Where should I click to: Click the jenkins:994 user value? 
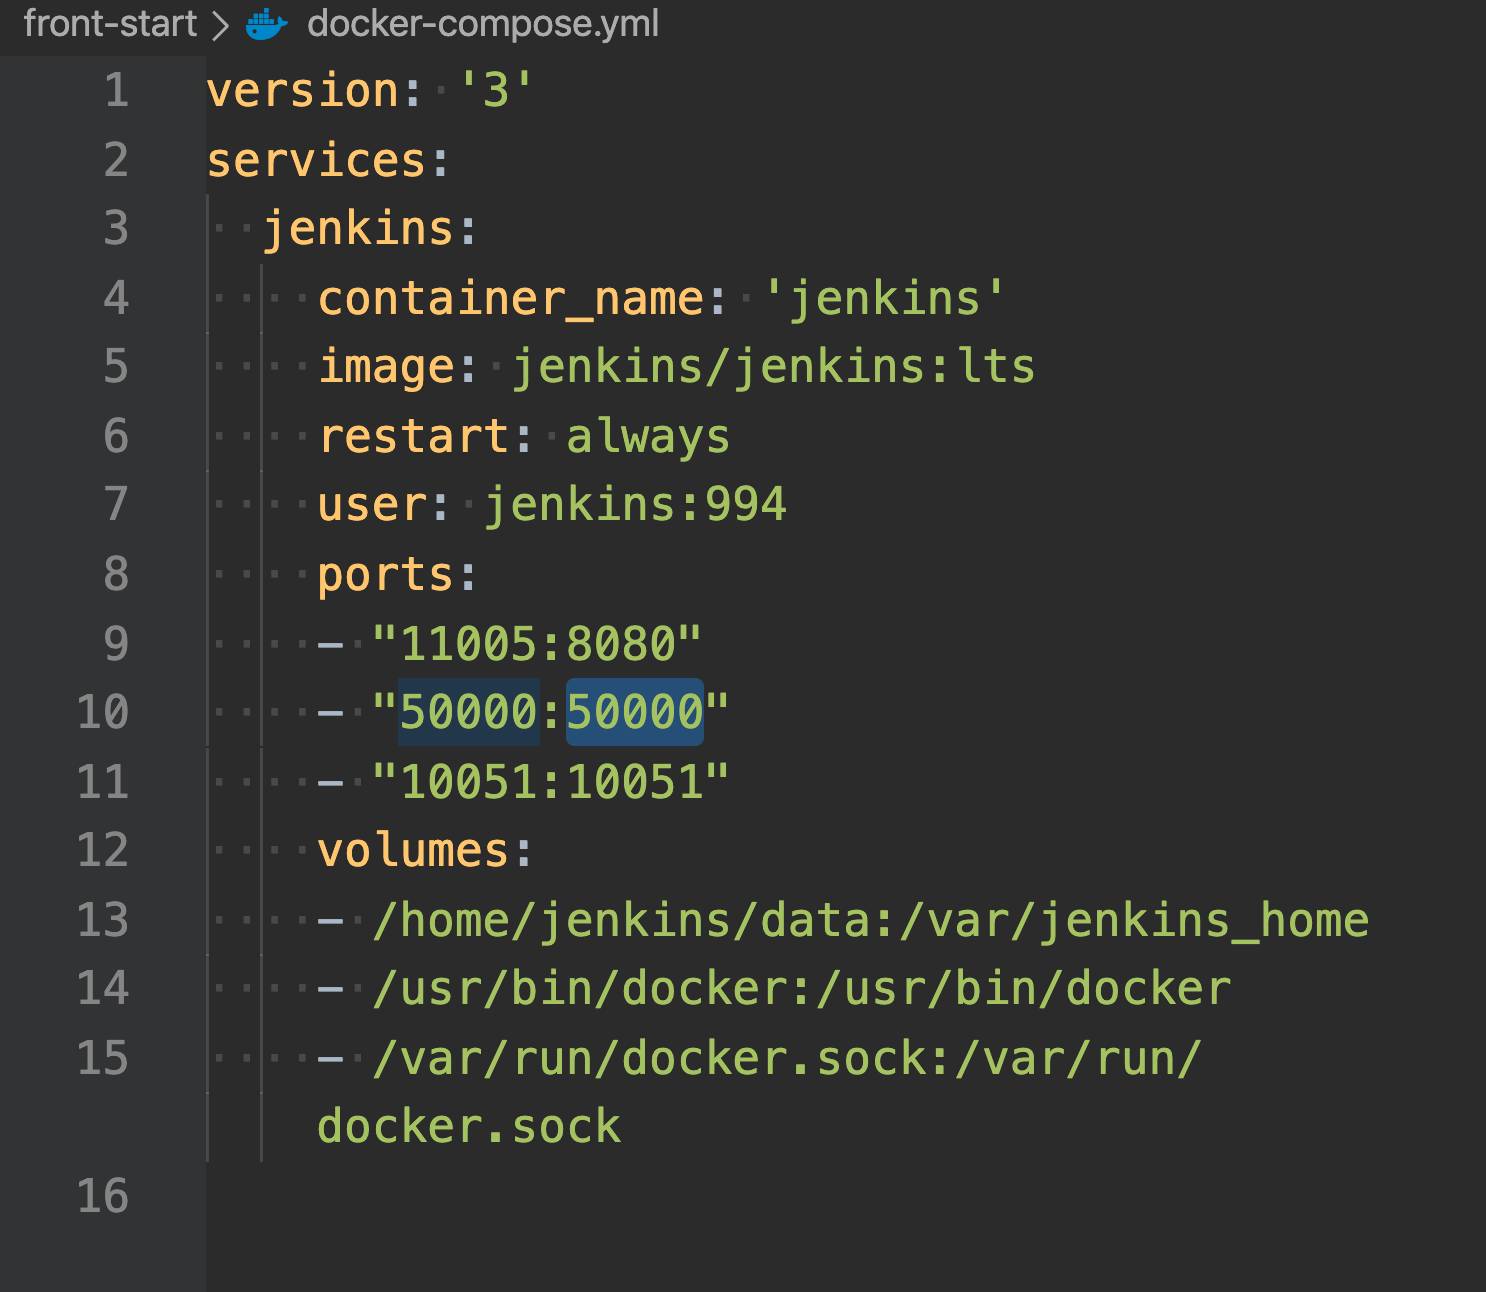click(635, 504)
